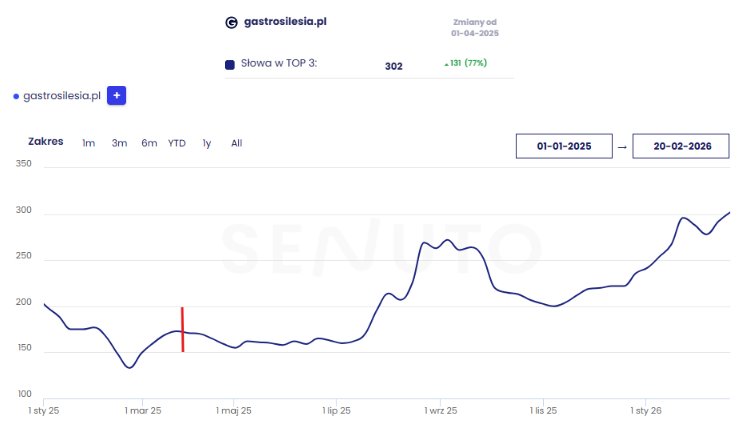Show All data range
The image size is (751, 429).
[x=237, y=143]
